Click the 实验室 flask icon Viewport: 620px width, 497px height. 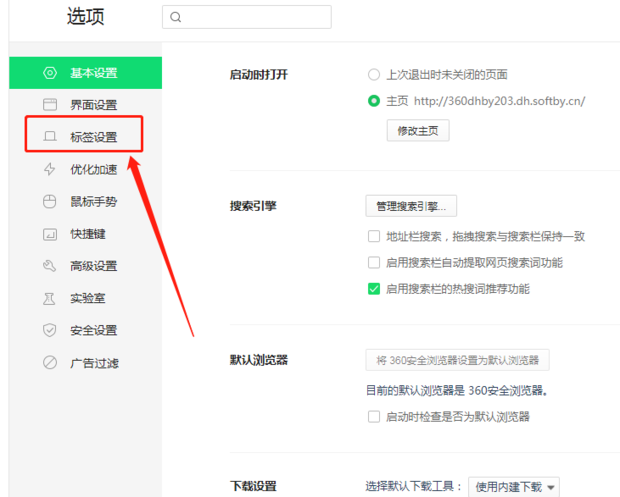(x=49, y=298)
